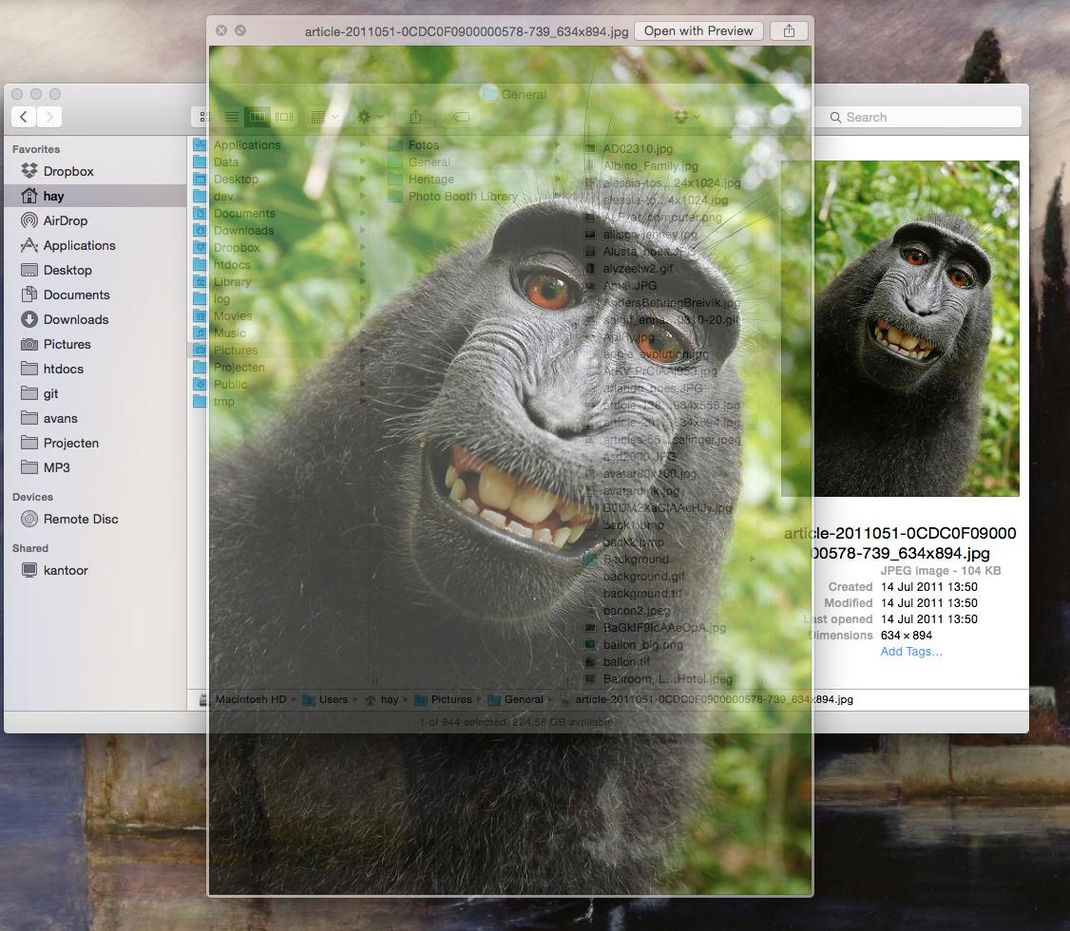Open git folder in the sidebar

coord(95,394)
